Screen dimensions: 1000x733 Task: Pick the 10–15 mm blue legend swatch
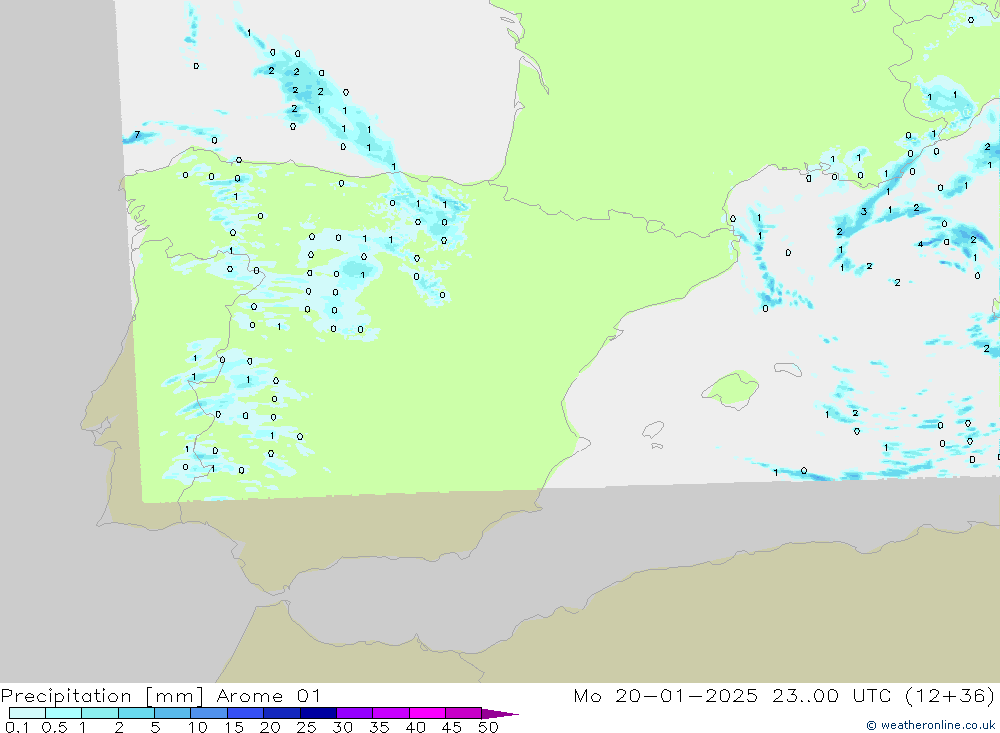pyautogui.click(x=209, y=713)
